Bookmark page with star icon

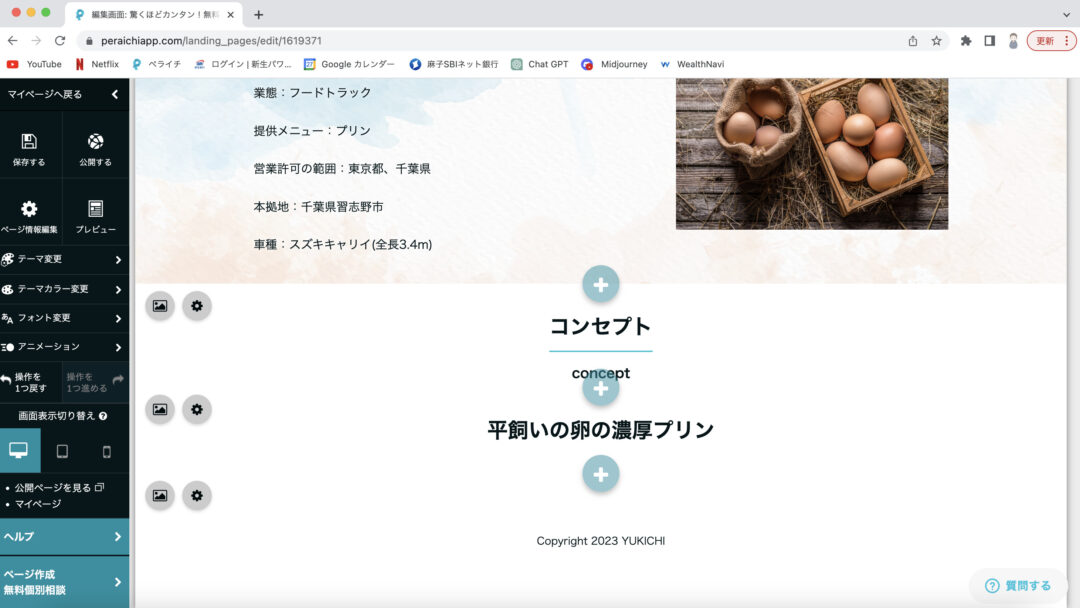click(x=936, y=41)
